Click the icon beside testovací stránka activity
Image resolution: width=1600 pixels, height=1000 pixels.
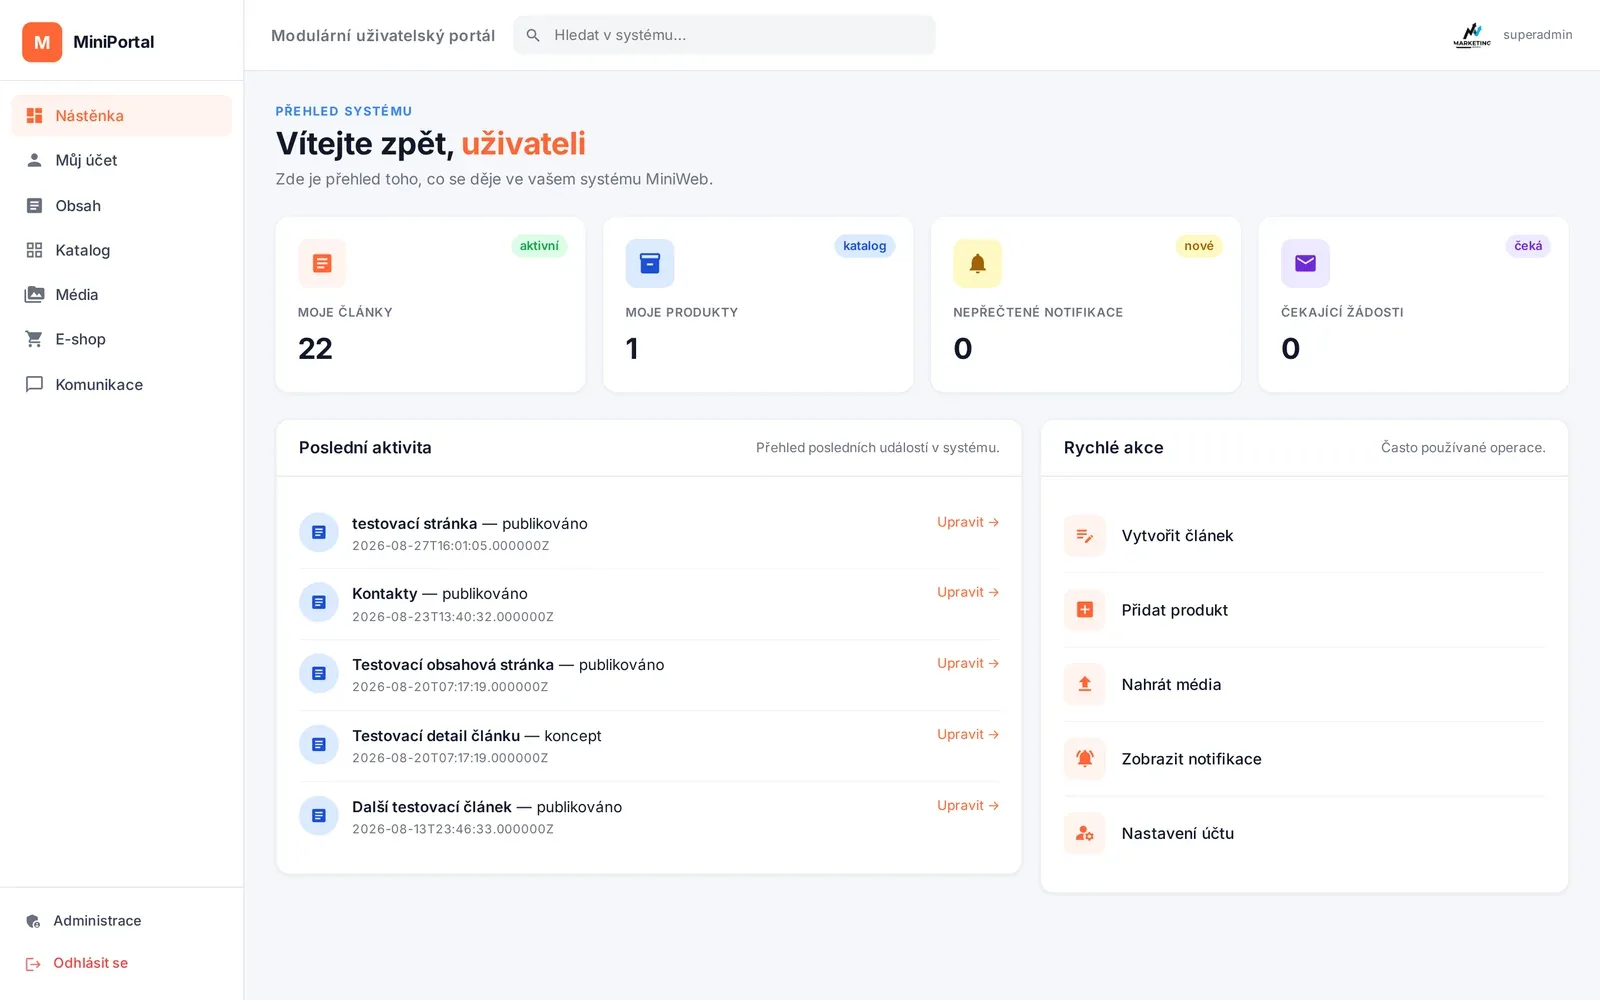[x=319, y=532]
